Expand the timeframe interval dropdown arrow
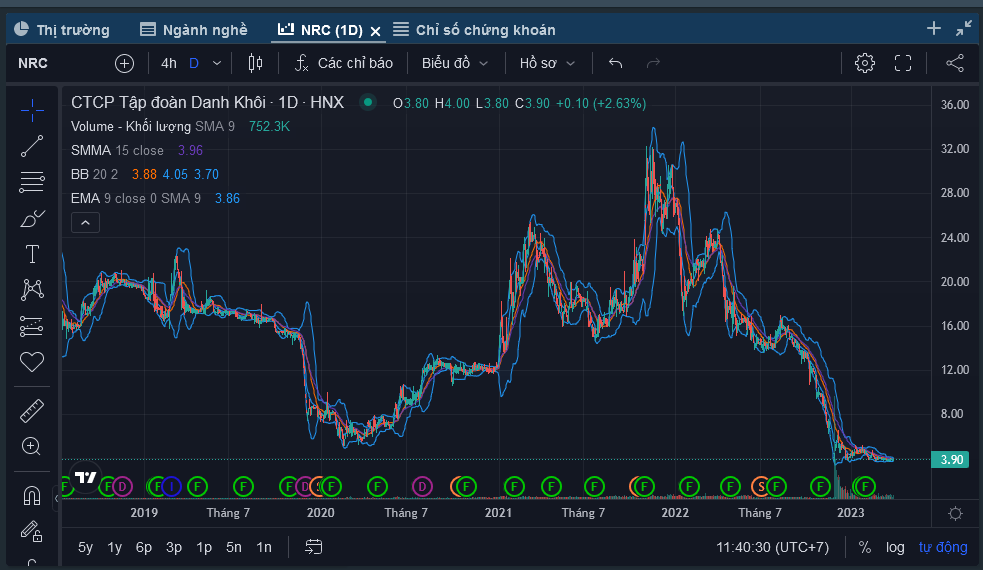 tap(217, 63)
